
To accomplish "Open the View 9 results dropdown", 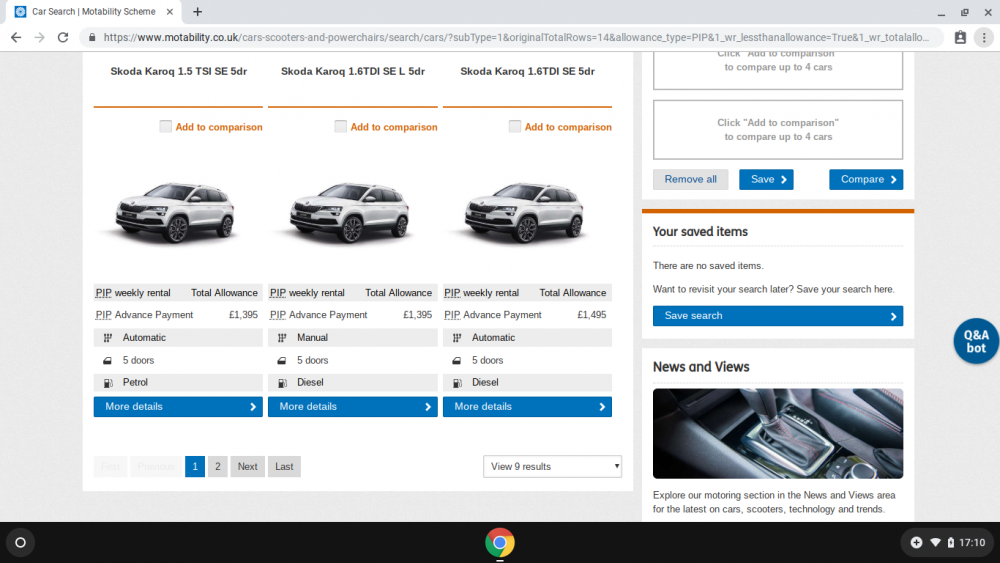I will point(552,467).
